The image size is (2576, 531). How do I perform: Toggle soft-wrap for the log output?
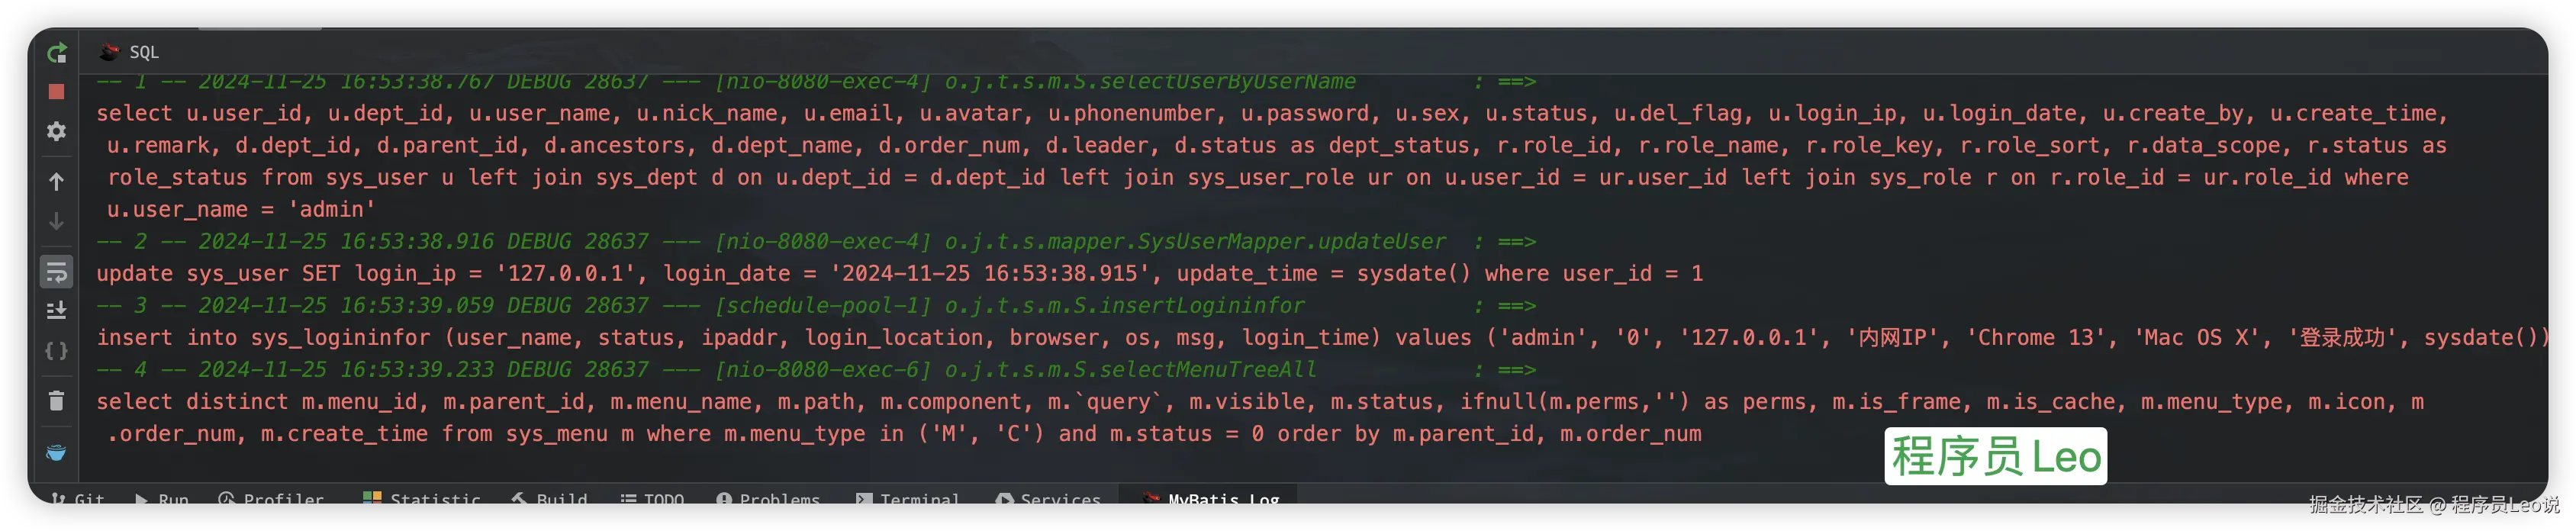coord(57,271)
